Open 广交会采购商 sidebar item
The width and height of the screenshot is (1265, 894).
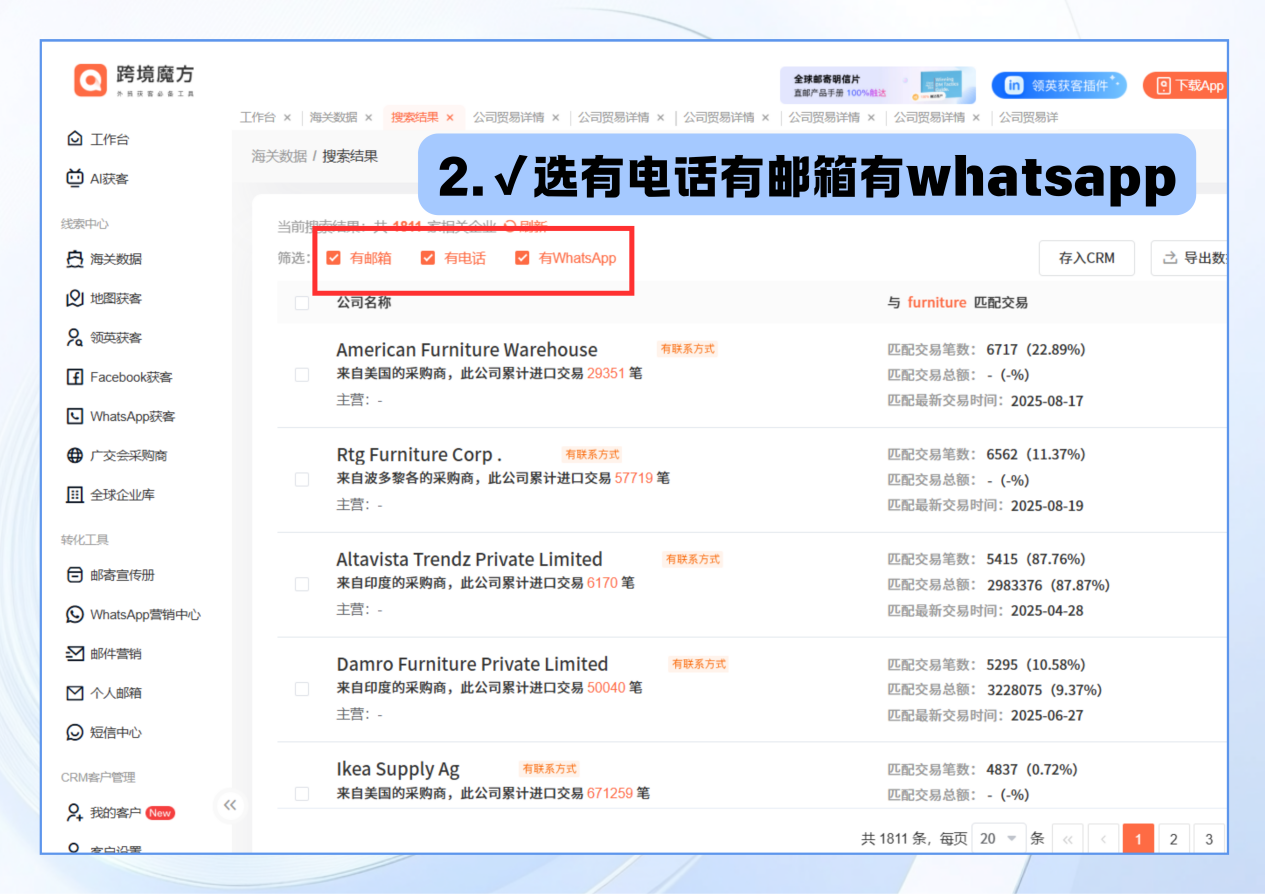(x=117, y=455)
